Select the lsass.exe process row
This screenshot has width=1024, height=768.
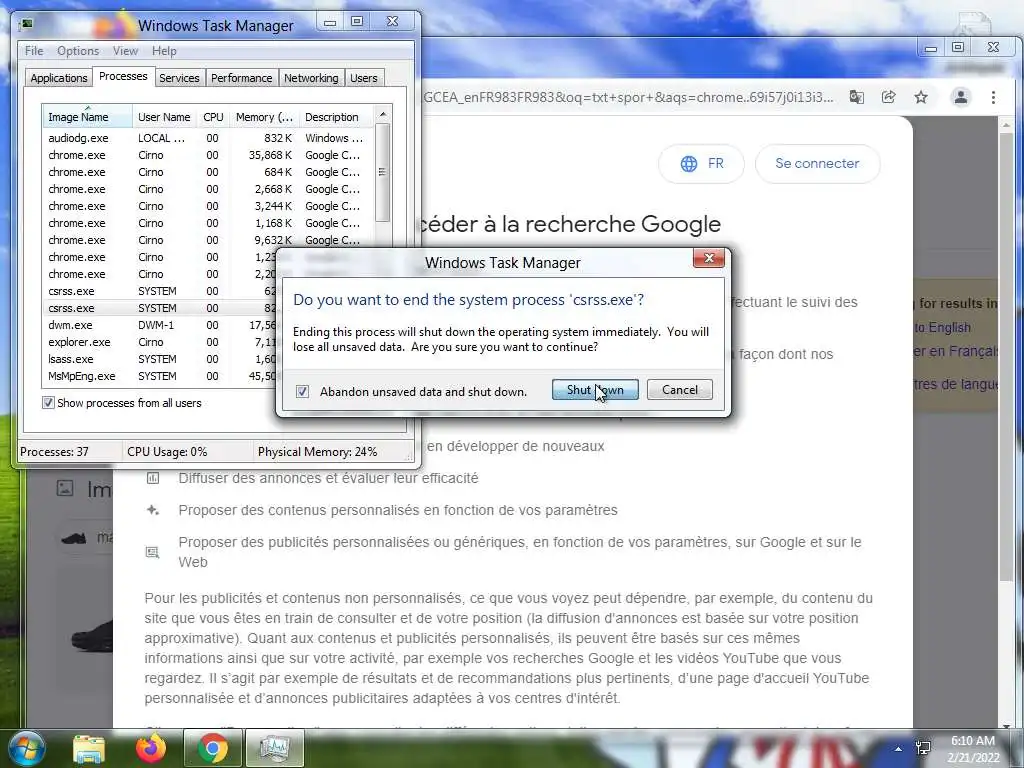(160, 359)
